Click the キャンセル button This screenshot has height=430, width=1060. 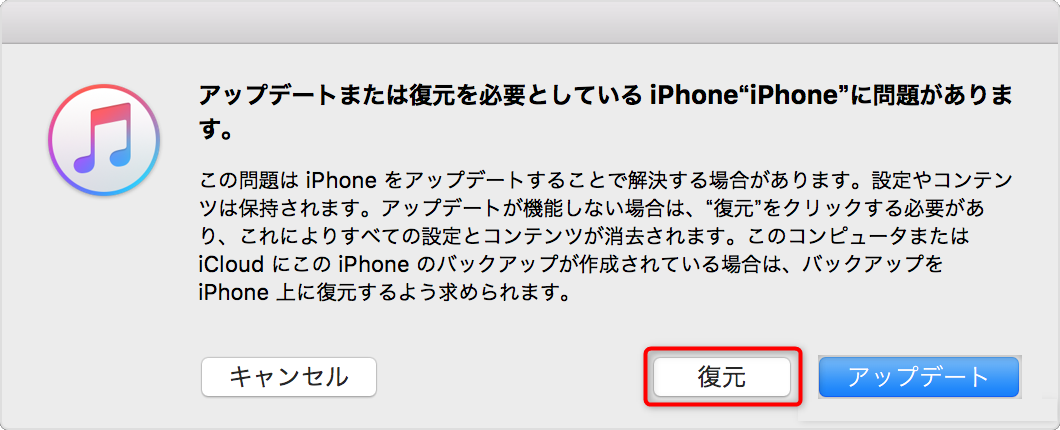tap(289, 377)
